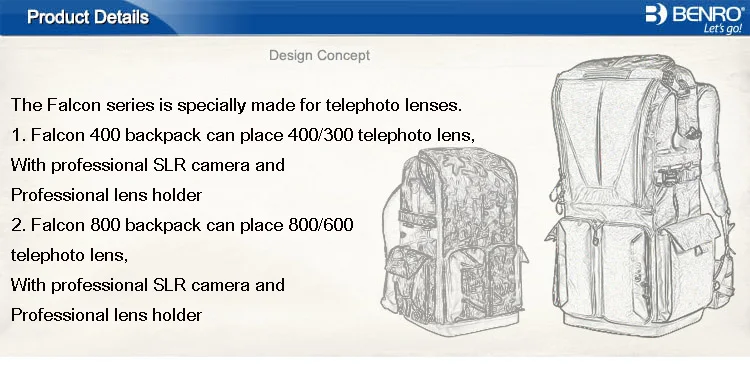Image resolution: width=750 pixels, height=368 pixels.
Task: Click the BENRO brand name text
Action: 707,14
